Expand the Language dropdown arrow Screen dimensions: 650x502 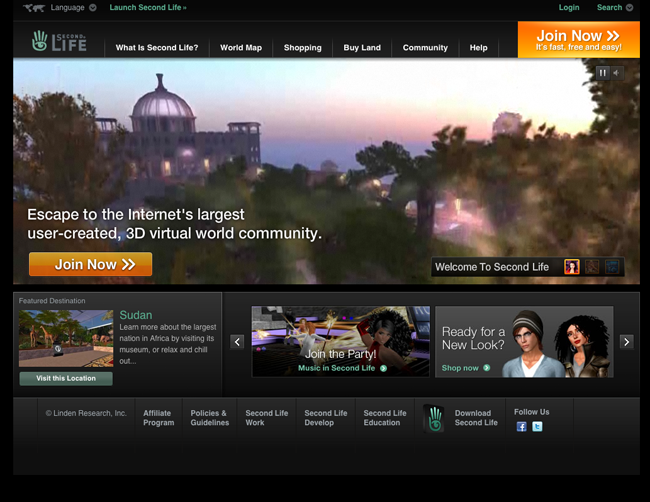coord(93,7)
